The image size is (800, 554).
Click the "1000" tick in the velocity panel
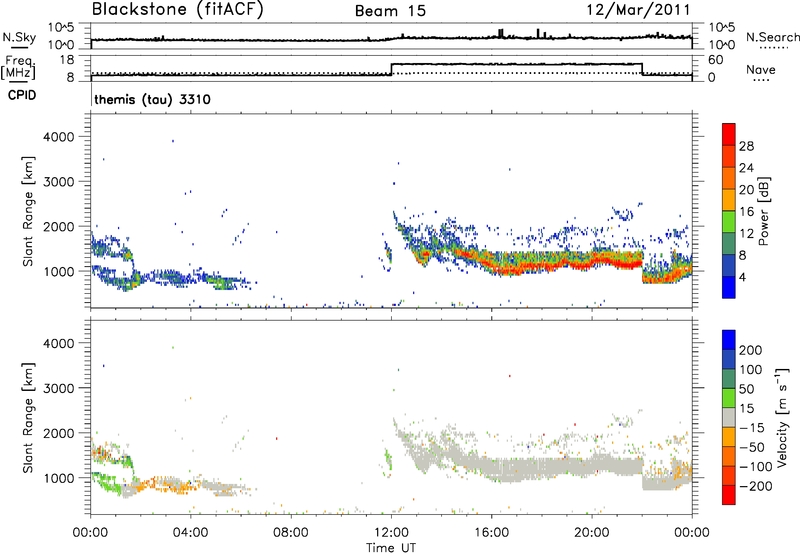click(x=58, y=478)
